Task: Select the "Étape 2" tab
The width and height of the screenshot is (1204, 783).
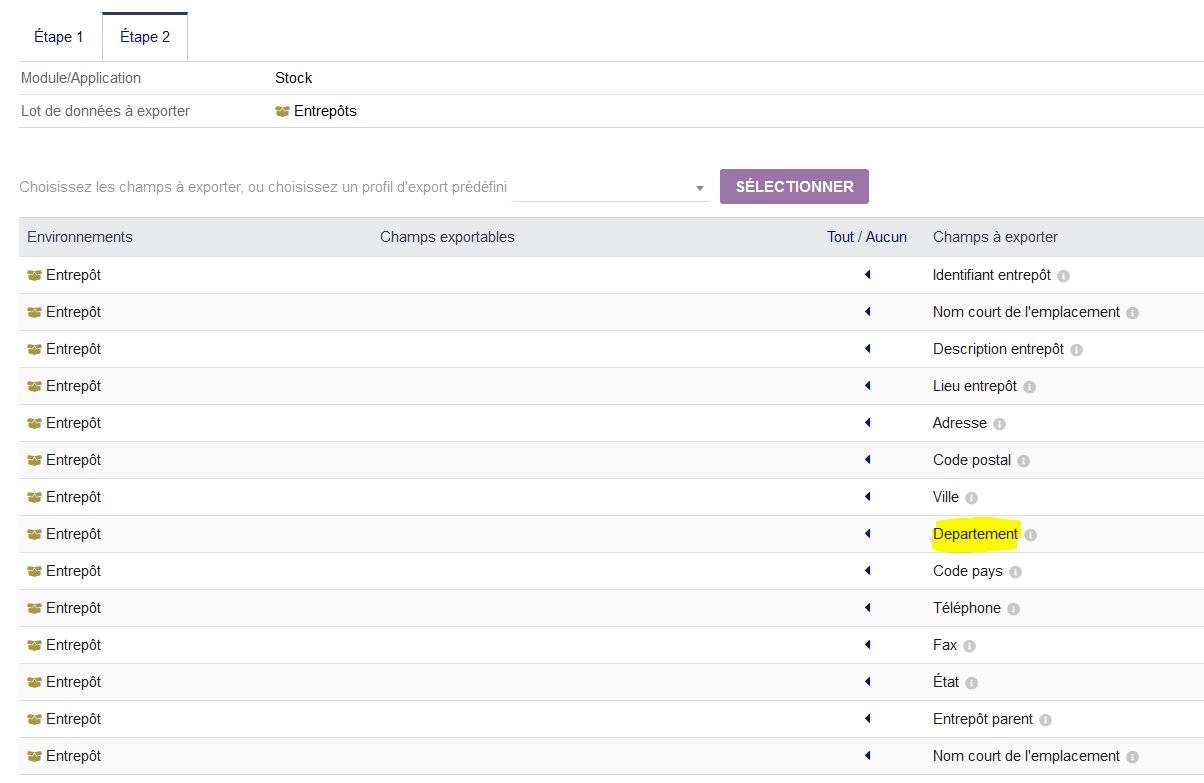Action: click(x=144, y=36)
